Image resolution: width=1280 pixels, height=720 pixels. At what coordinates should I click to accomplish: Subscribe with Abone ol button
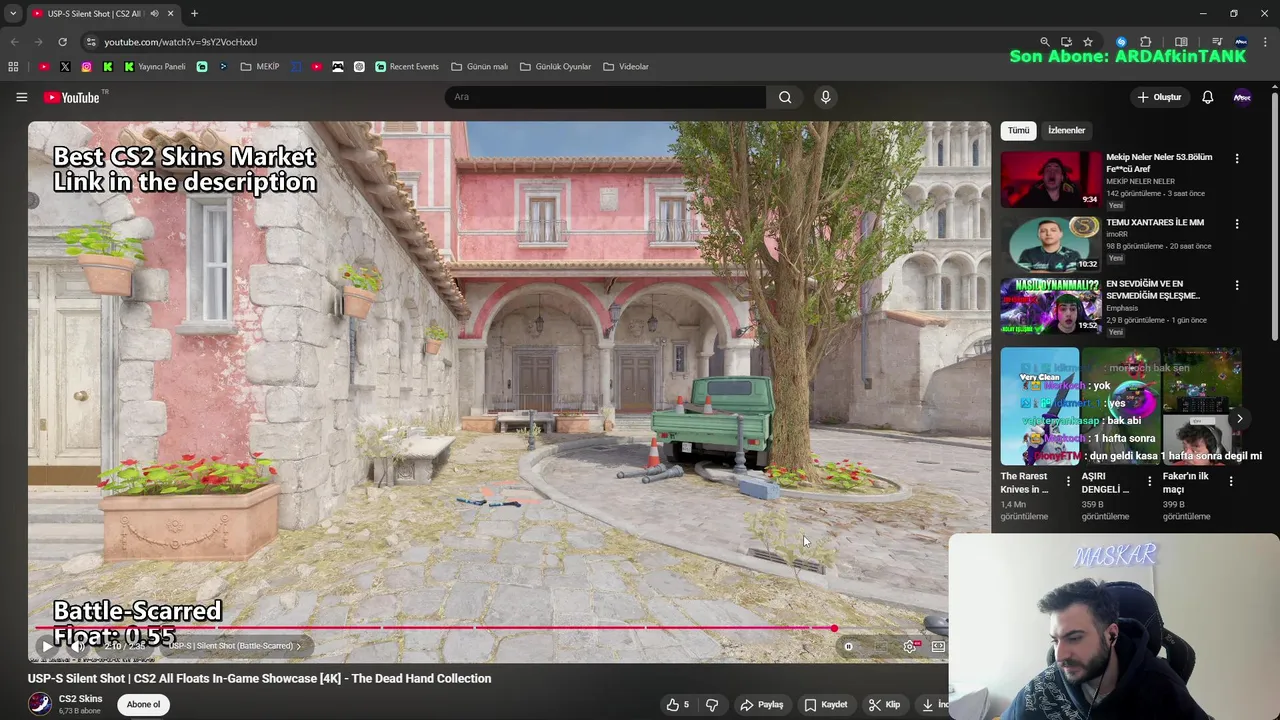(x=143, y=705)
